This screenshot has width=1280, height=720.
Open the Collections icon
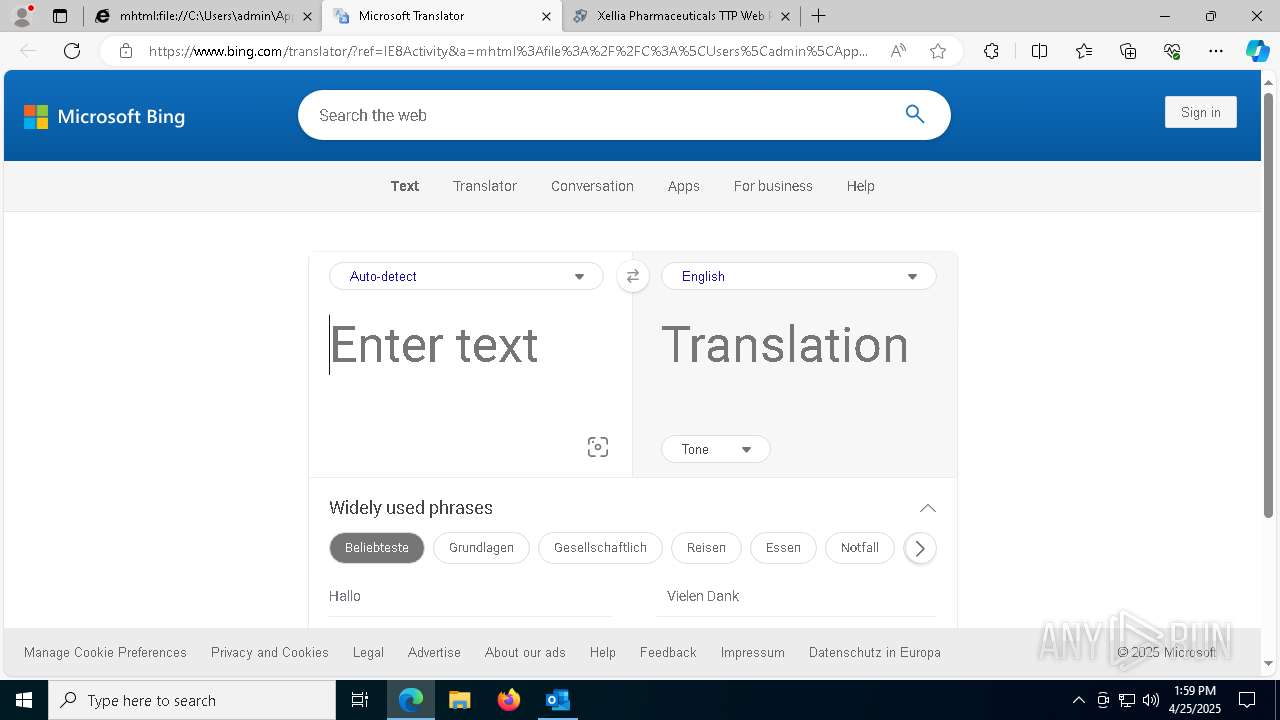point(1128,51)
